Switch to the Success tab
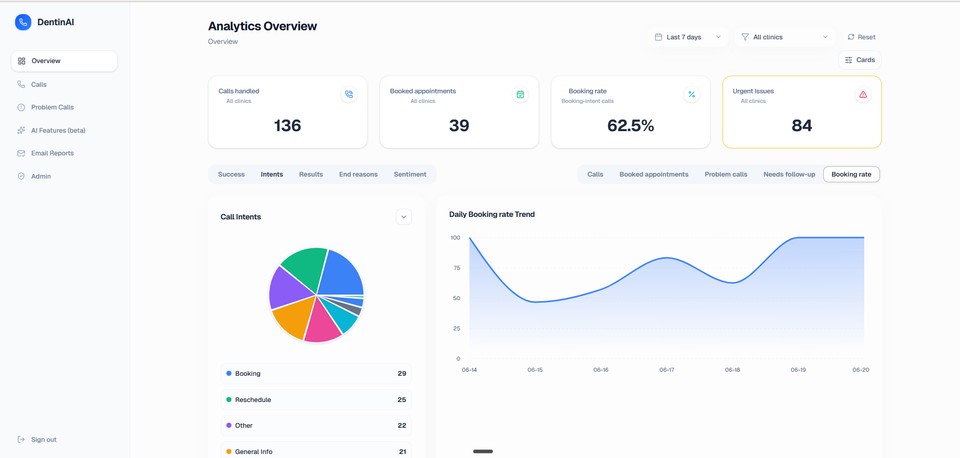The image size is (960, 458). pos(231,175)
